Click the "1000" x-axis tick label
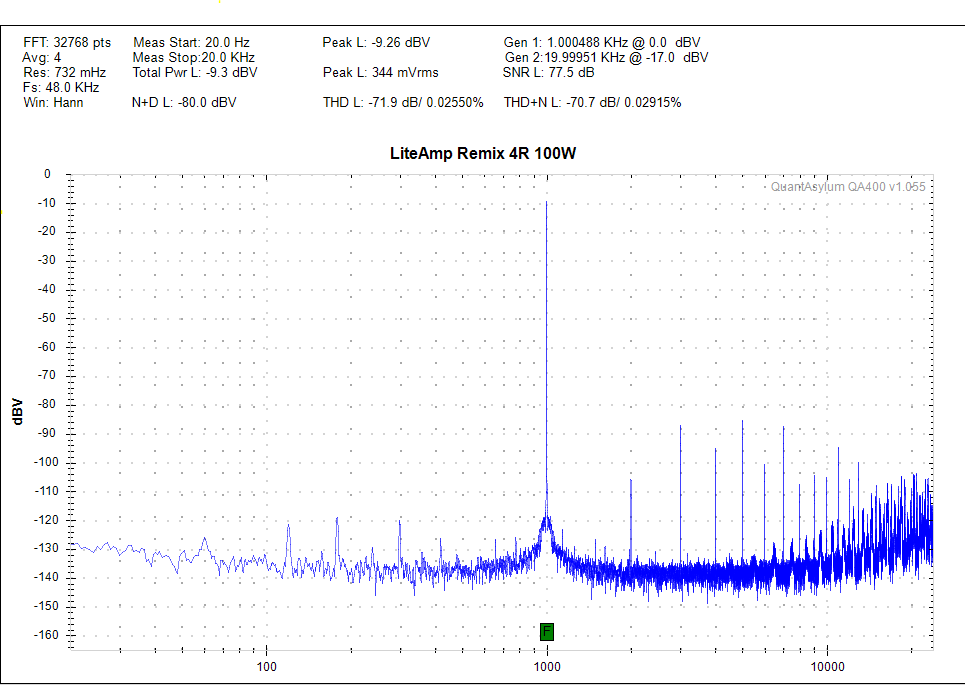Image resolution: width=965 pixels, height=685 pixels. click(x=547, y=667)
